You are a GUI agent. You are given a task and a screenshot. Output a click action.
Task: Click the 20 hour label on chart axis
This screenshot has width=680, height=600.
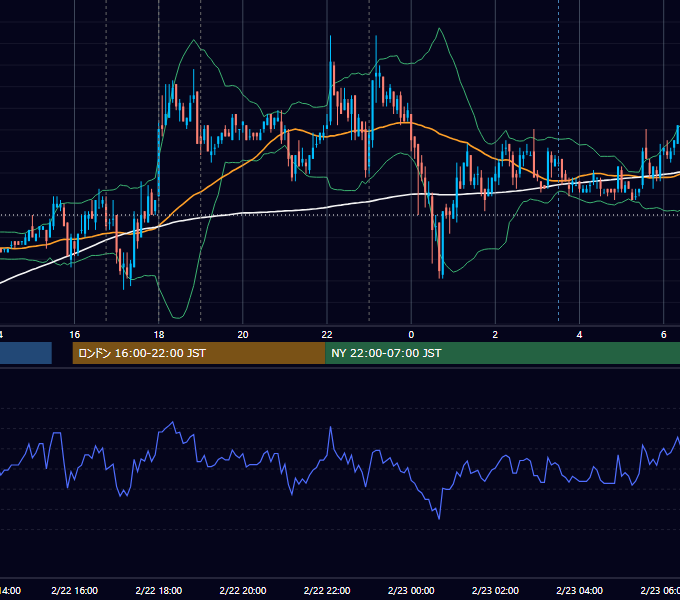click(243, 335)
